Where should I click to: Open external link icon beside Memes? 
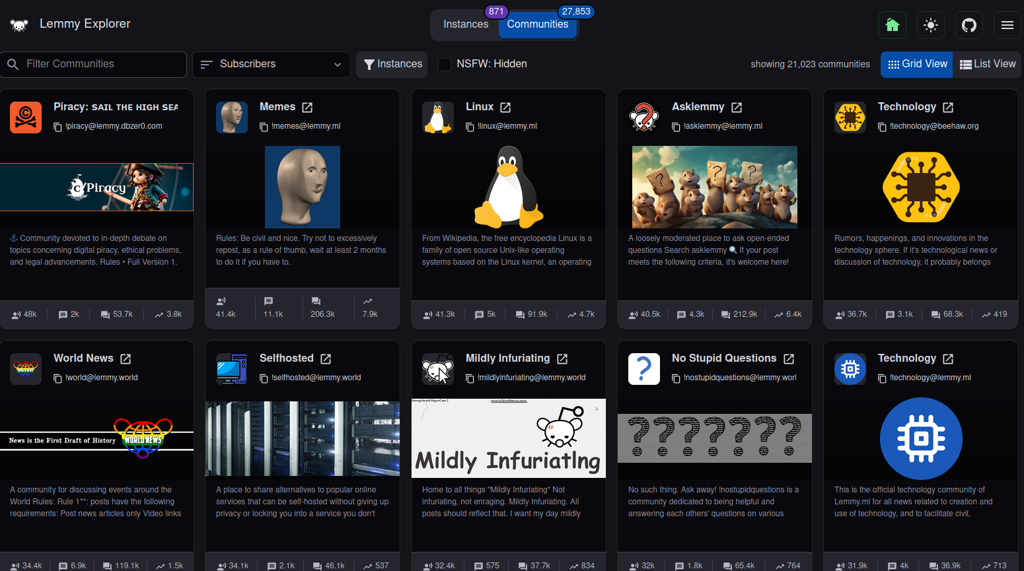pyautogui.click(x=307, y=107)
